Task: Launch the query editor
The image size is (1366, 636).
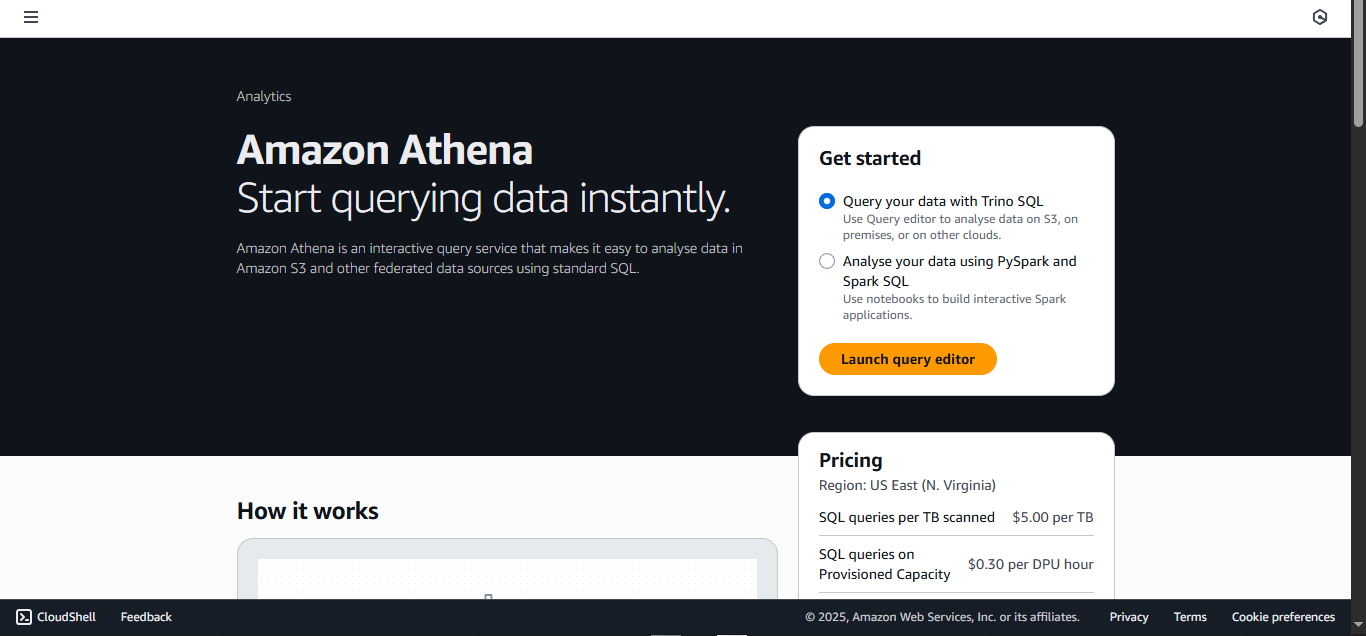Action: [x=908, y=359]
